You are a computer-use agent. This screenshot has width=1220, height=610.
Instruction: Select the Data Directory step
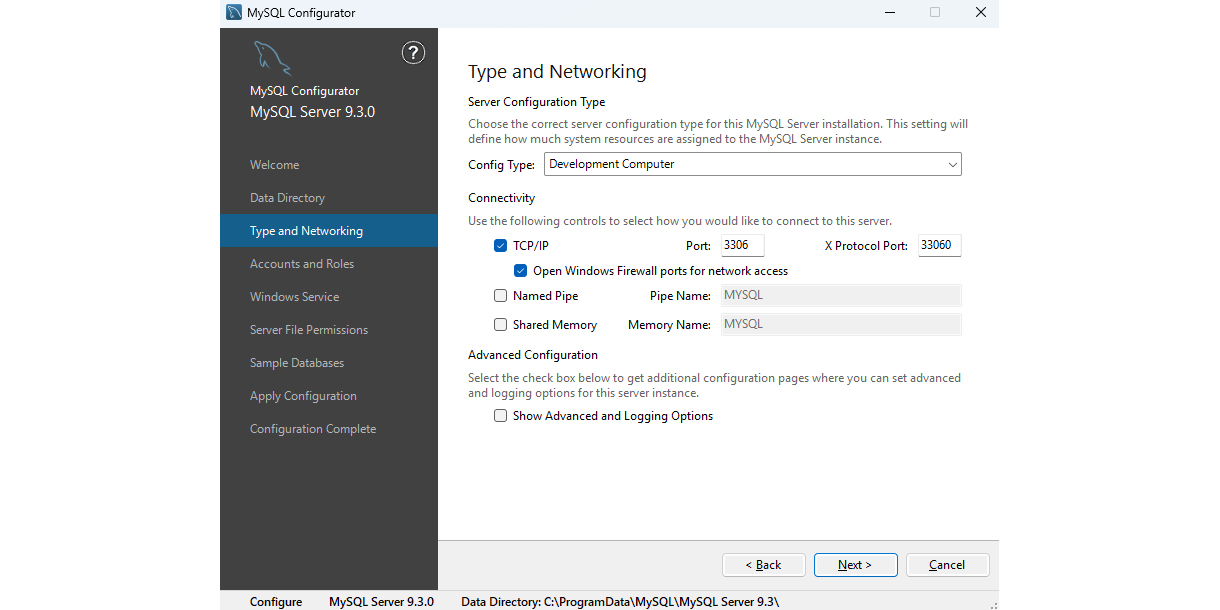(287, 198)
